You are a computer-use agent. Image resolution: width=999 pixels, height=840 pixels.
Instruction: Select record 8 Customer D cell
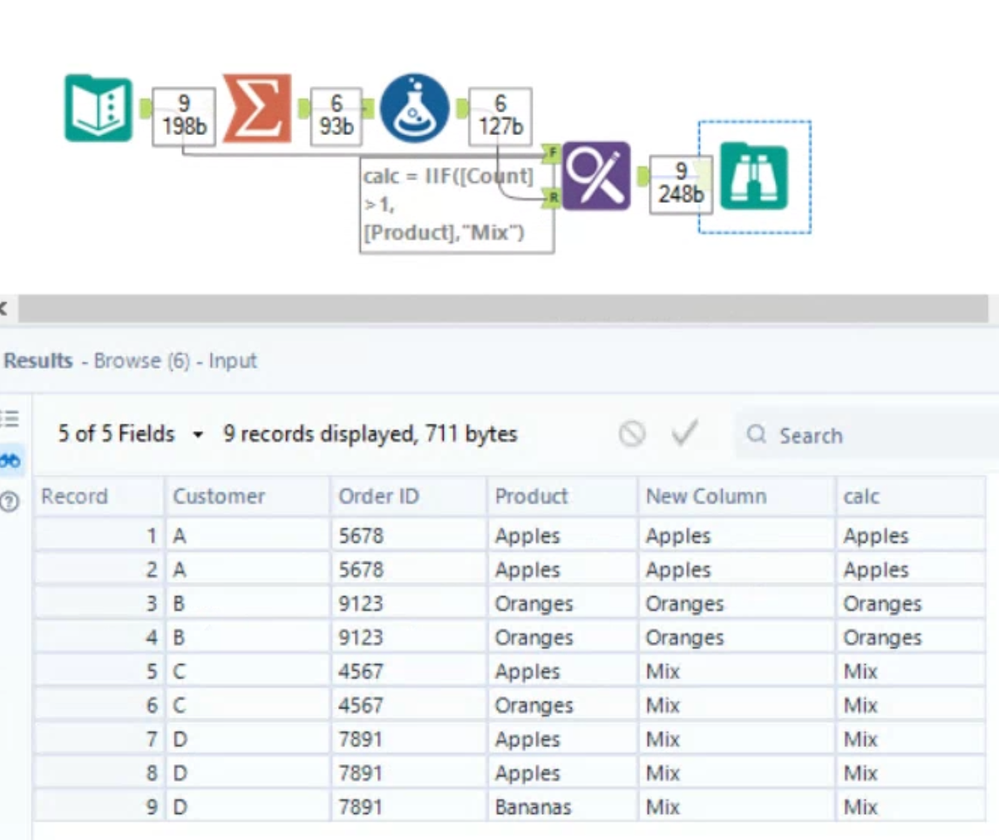pos(248,772)
